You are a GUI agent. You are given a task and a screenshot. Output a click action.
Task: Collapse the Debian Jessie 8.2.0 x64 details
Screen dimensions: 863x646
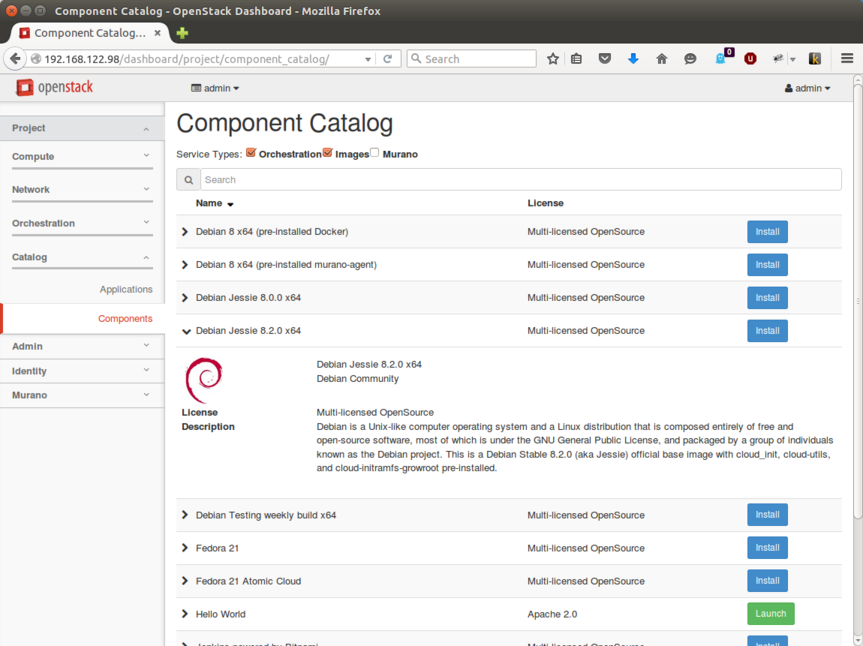pyautogui.click(x=185, y=331)
